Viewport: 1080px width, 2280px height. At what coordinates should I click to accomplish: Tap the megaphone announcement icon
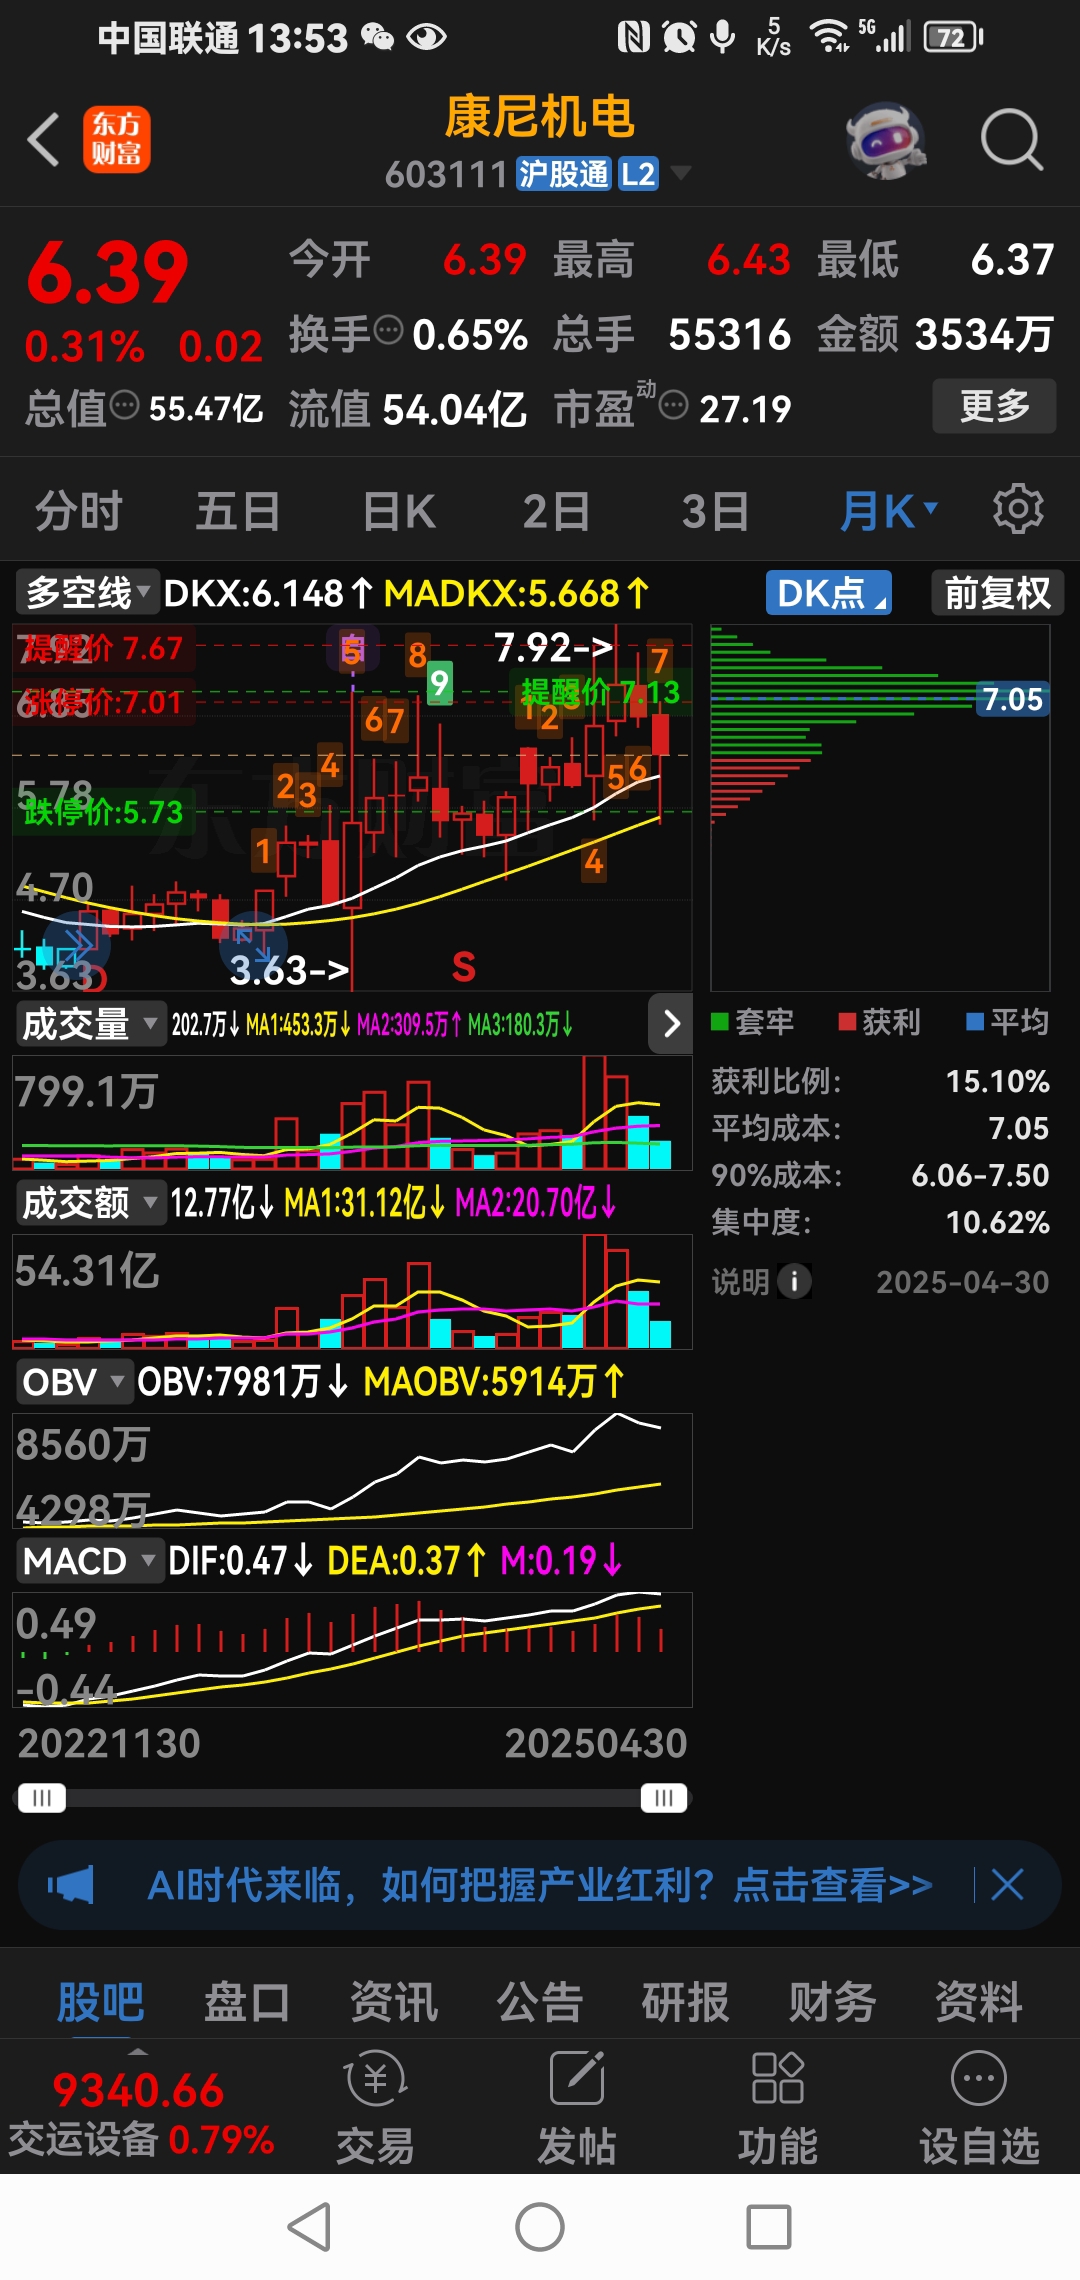[71, 1885]
